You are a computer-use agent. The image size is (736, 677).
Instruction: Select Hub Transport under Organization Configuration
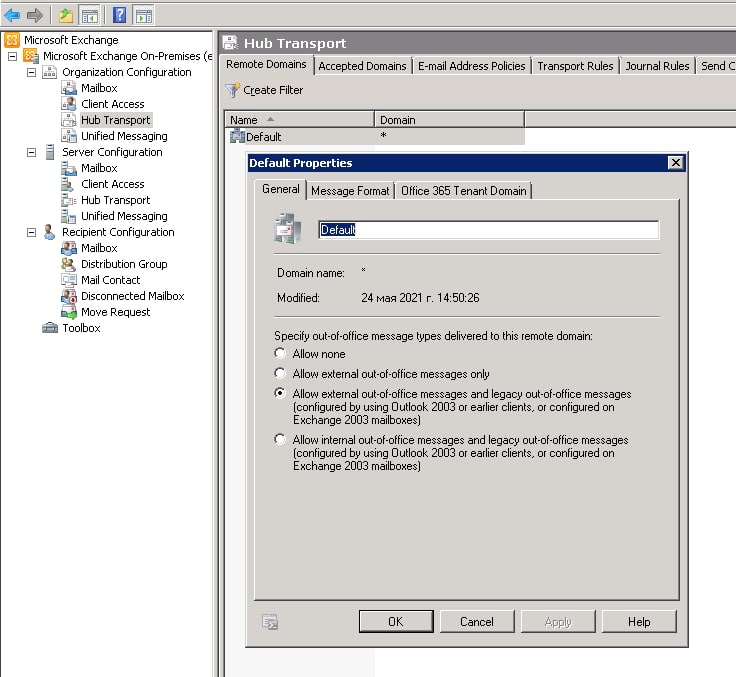pos(115,120)
